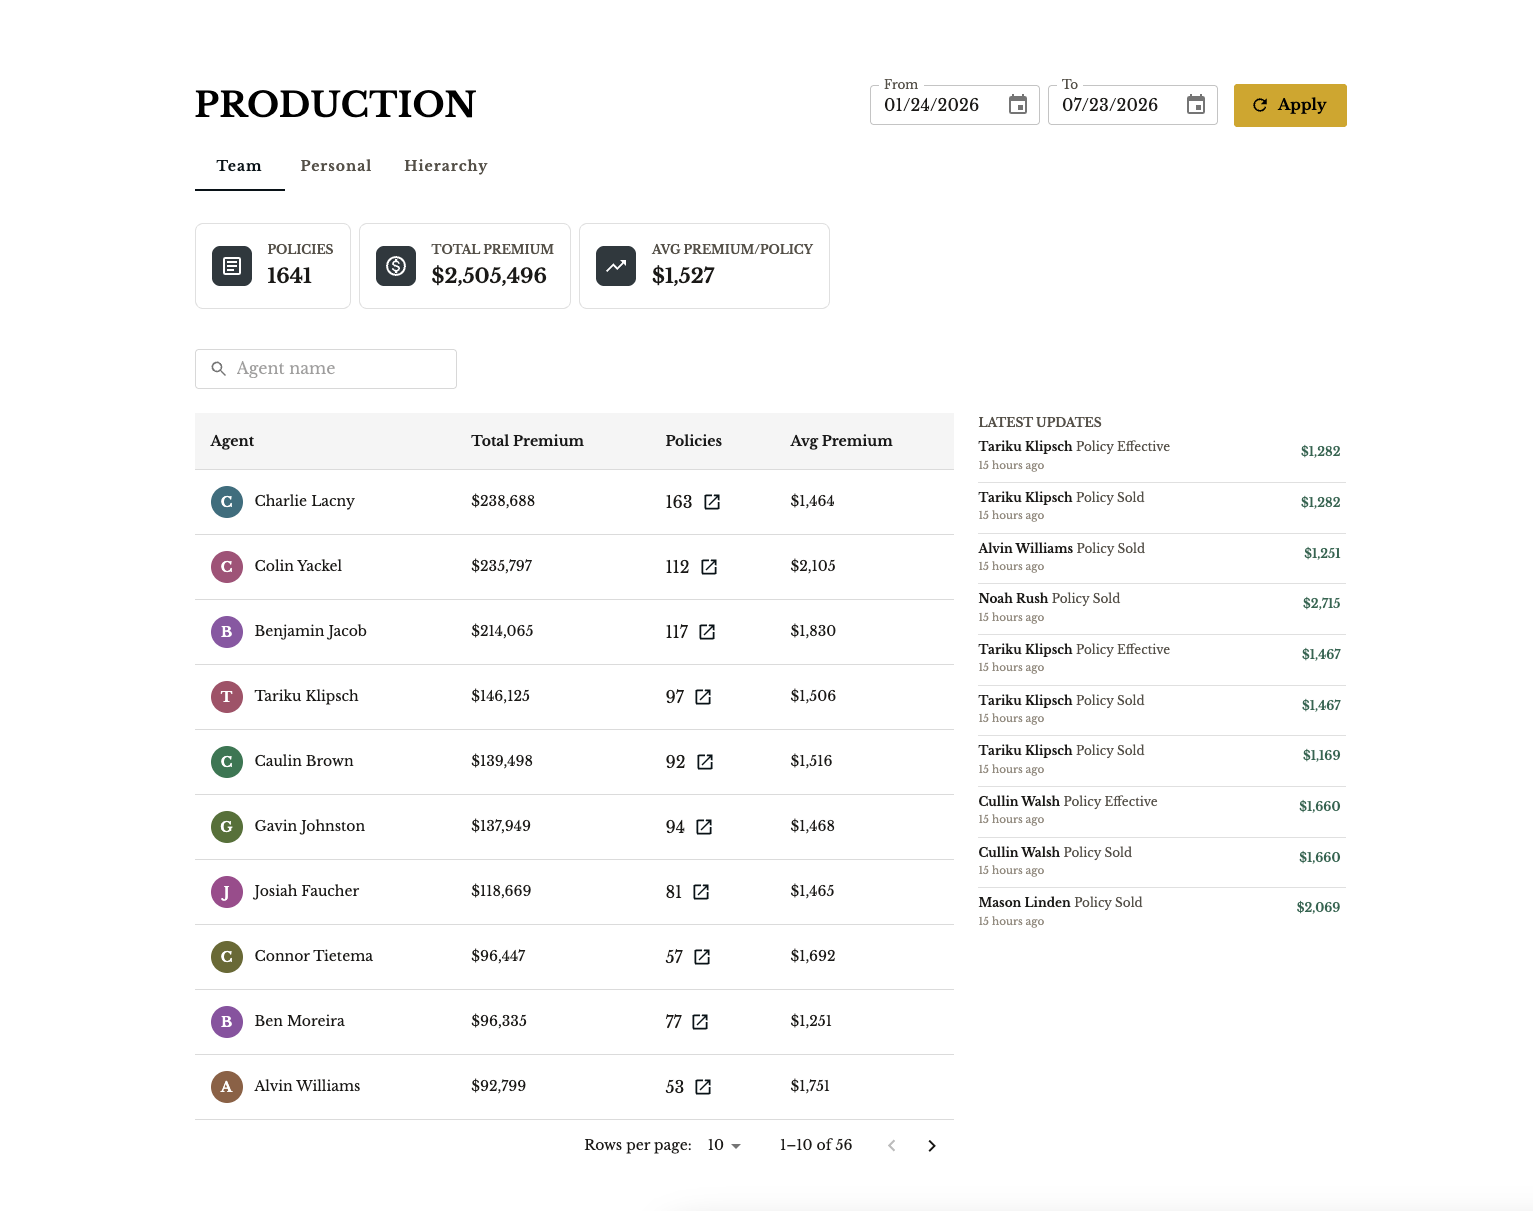Open Alvin Williams' policies external link icon
This screenshot has height=1211, width=1533.
click(x=703, y=1087)
